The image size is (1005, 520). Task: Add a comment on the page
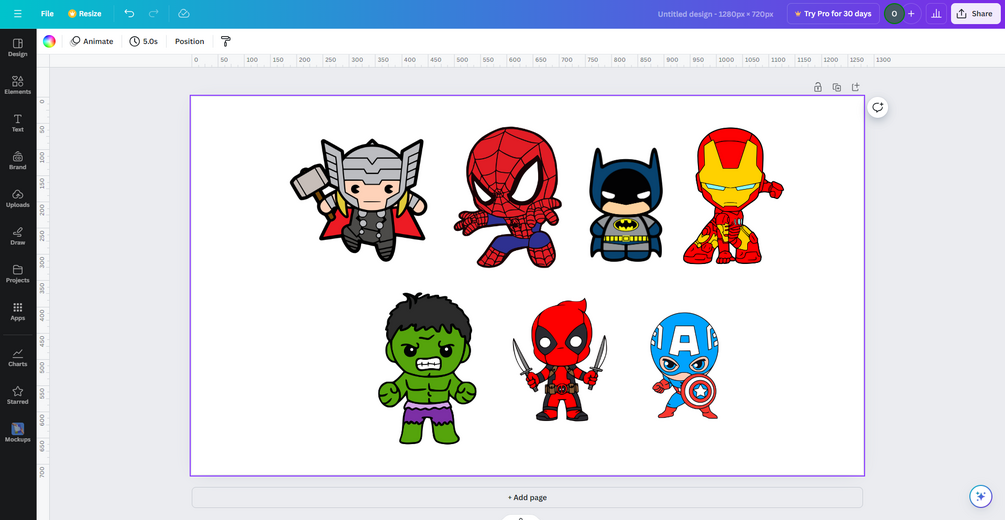pyautogui.click(x=878, y=107)
